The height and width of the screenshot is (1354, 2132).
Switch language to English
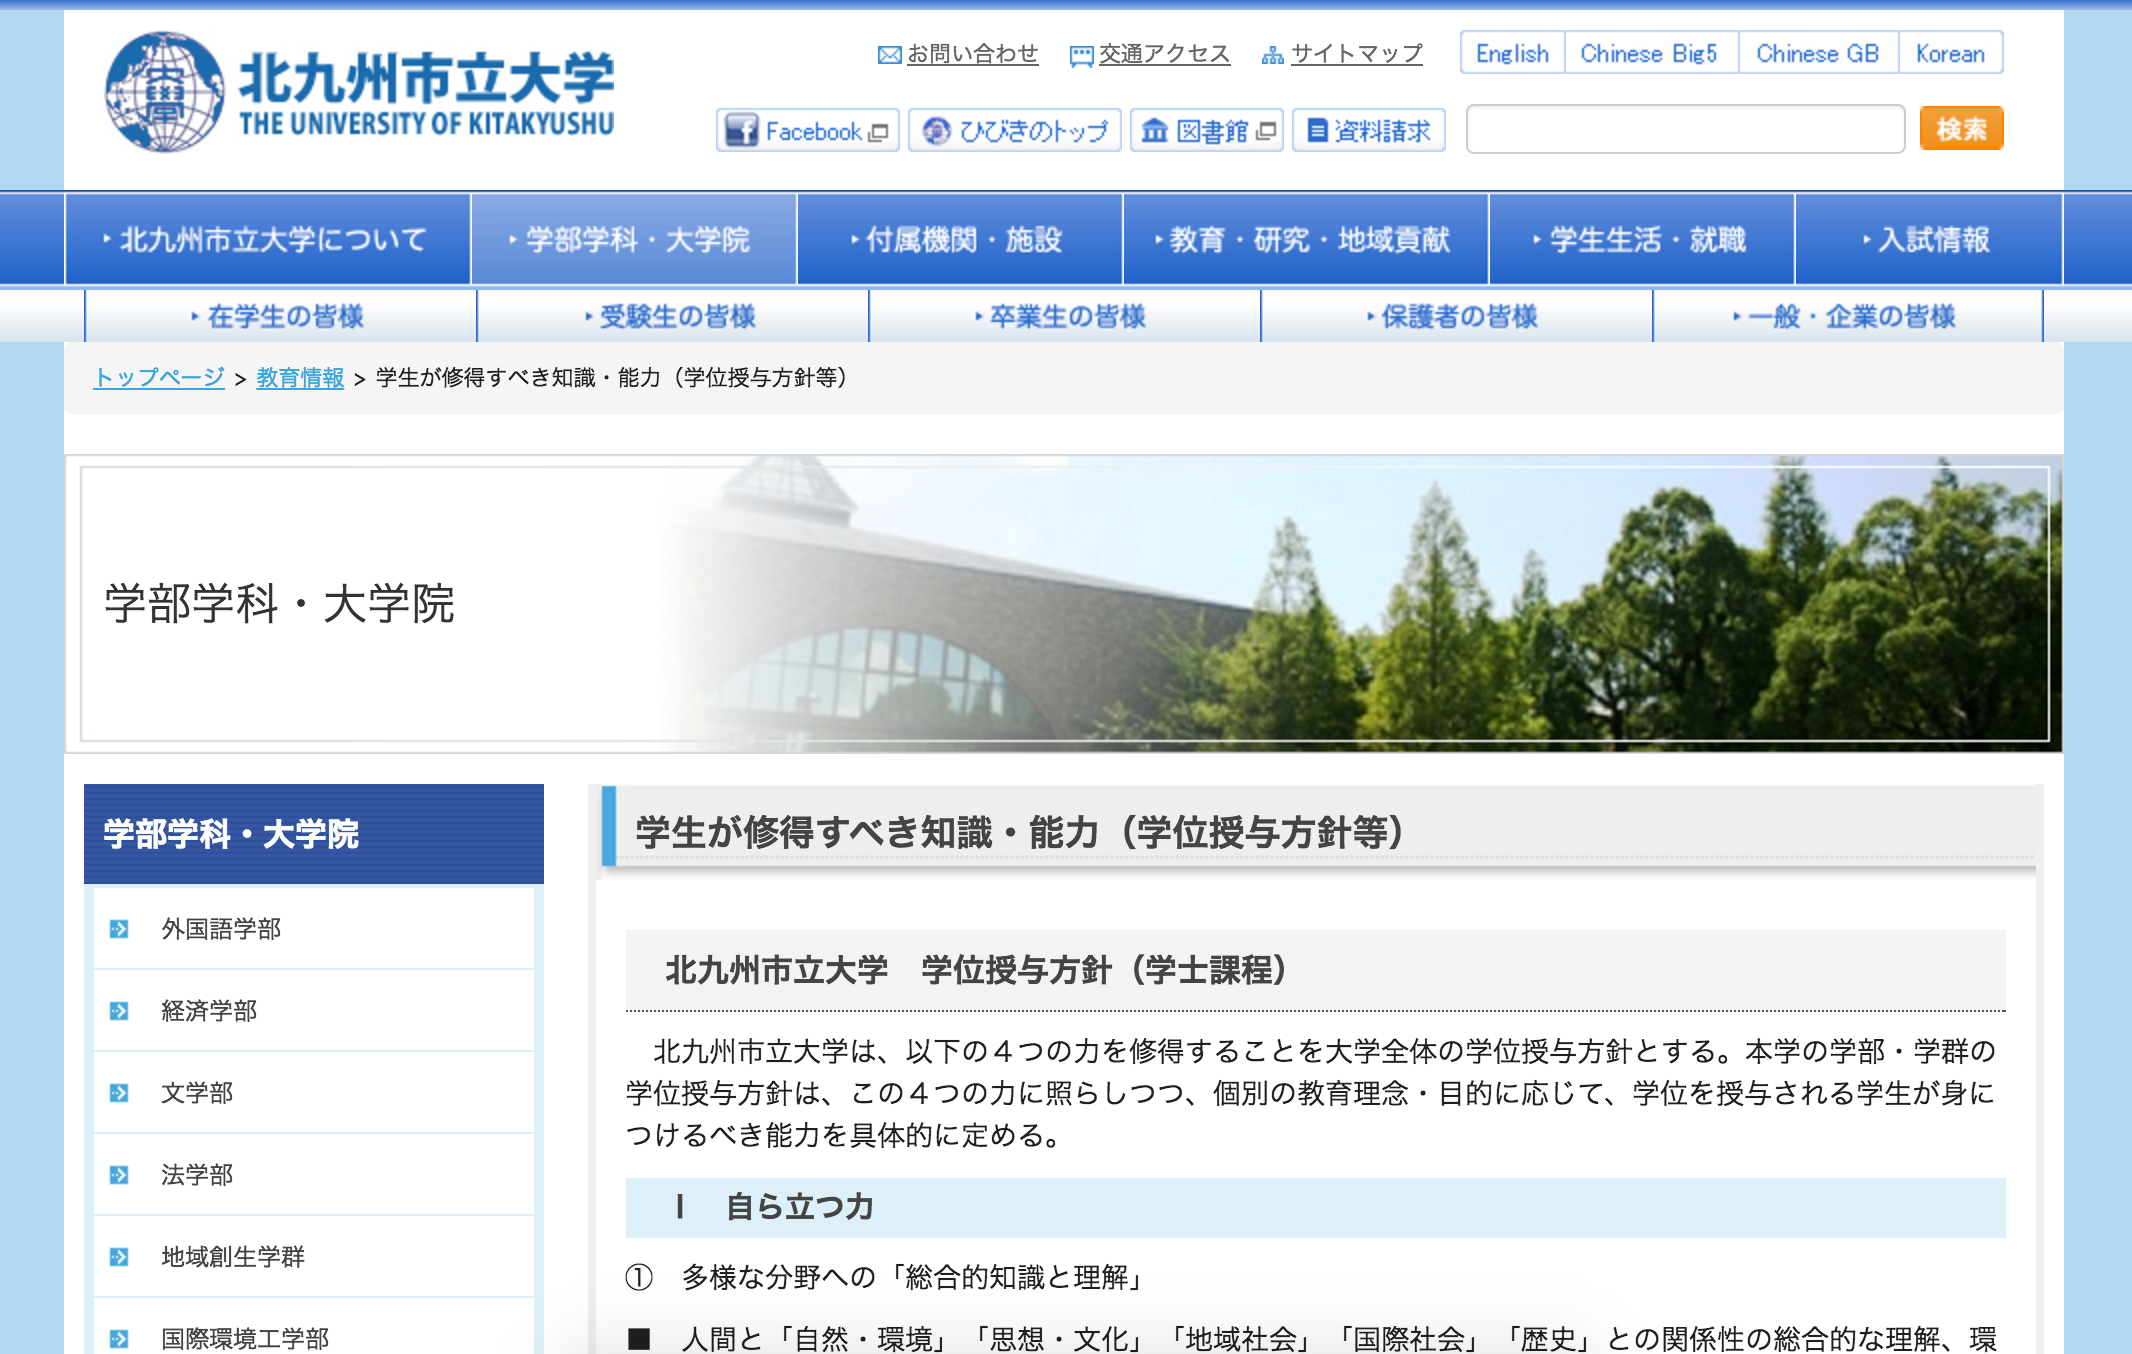(1512, 54)
